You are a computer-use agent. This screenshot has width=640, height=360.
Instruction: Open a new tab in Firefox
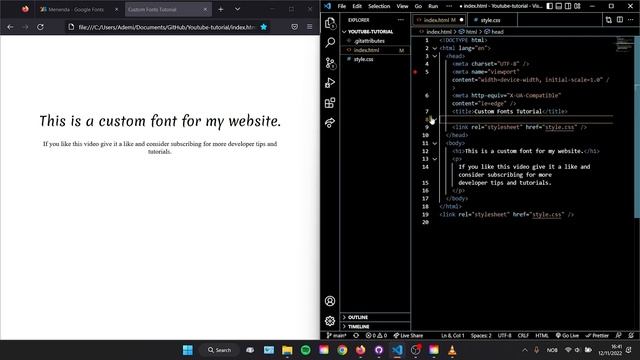click(221, 9)
